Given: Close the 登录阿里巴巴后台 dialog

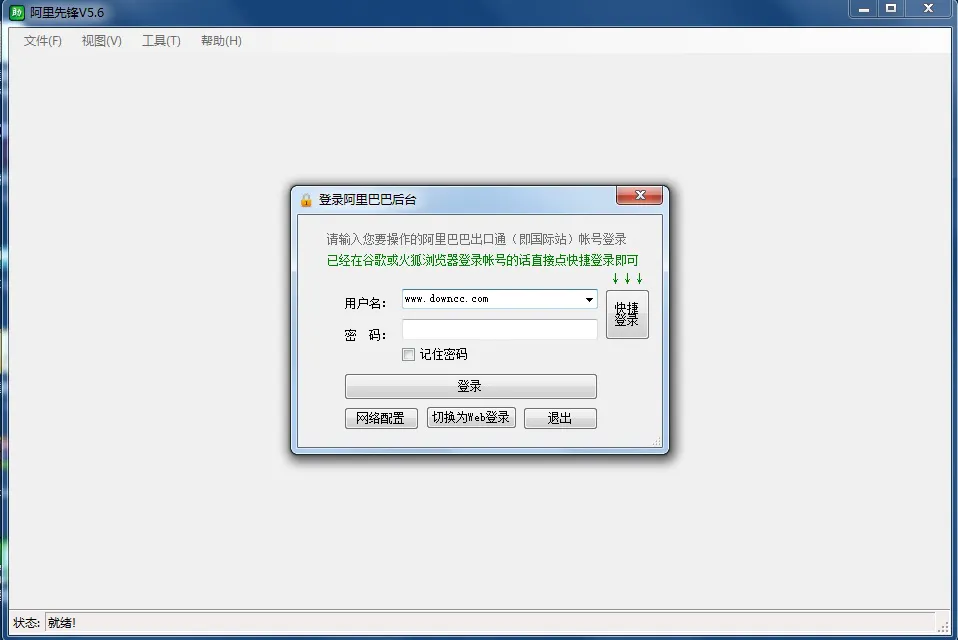Looking at the screenshot, I should click(x=640, y=195).
